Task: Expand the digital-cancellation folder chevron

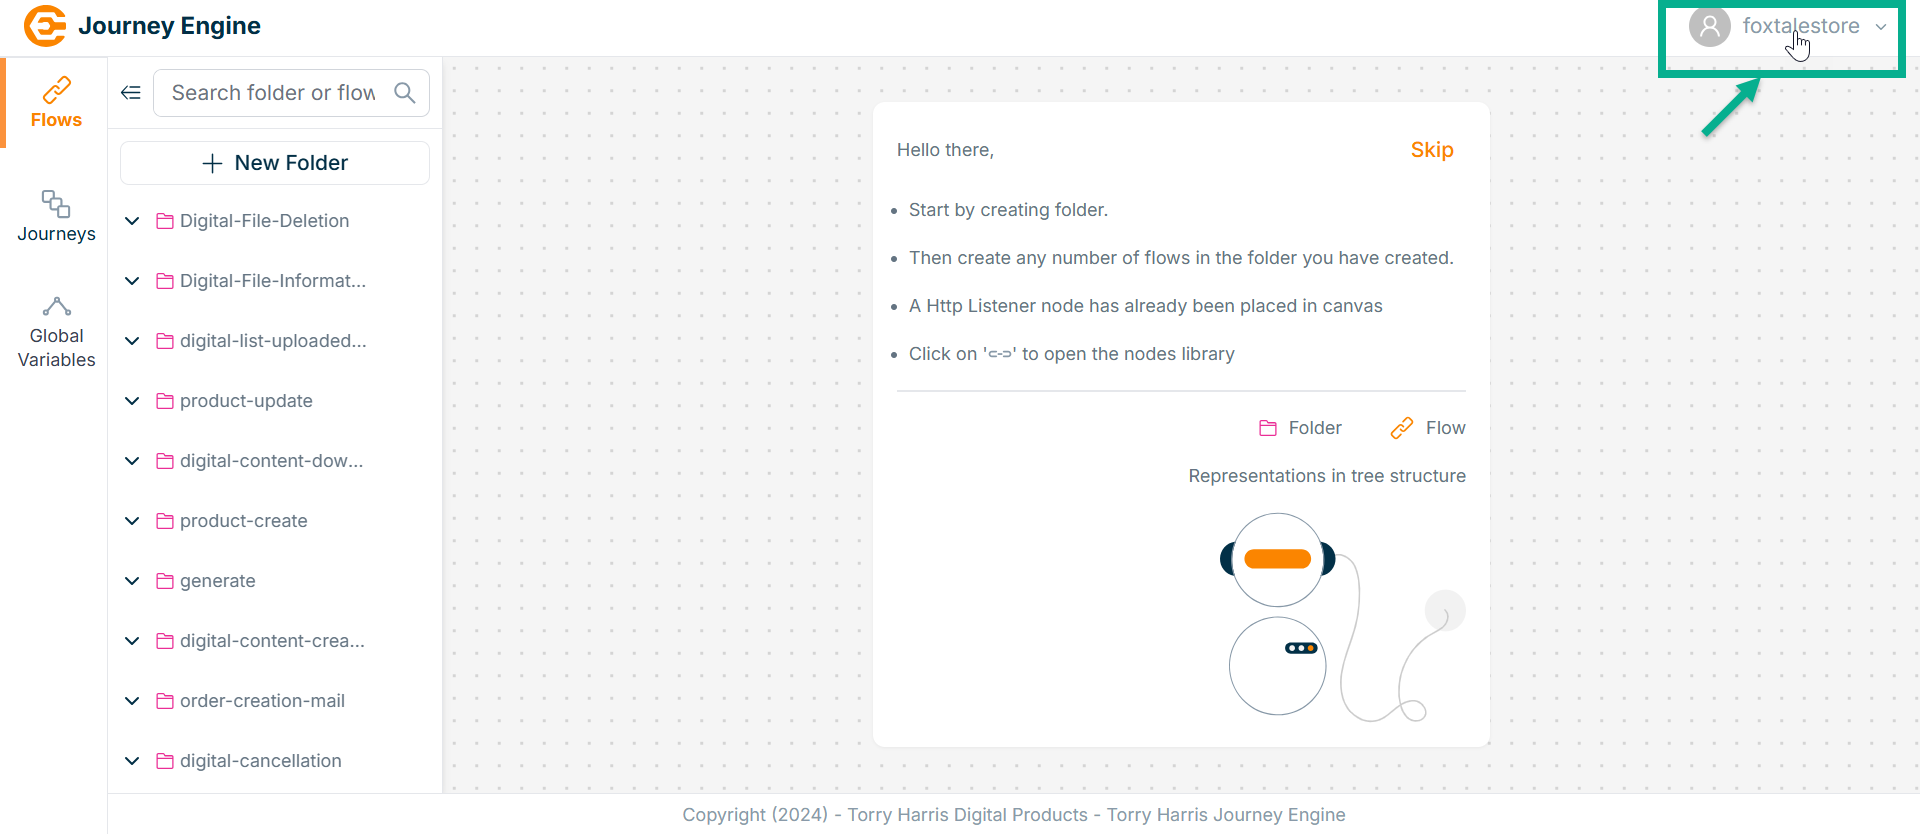Action: (x=132, y=761)
